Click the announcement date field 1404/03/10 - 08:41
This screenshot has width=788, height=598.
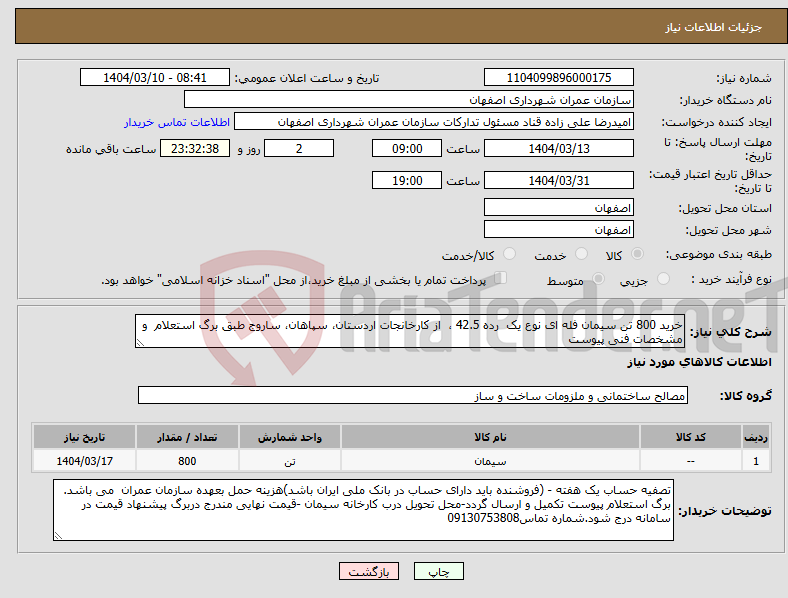point(155,77)
